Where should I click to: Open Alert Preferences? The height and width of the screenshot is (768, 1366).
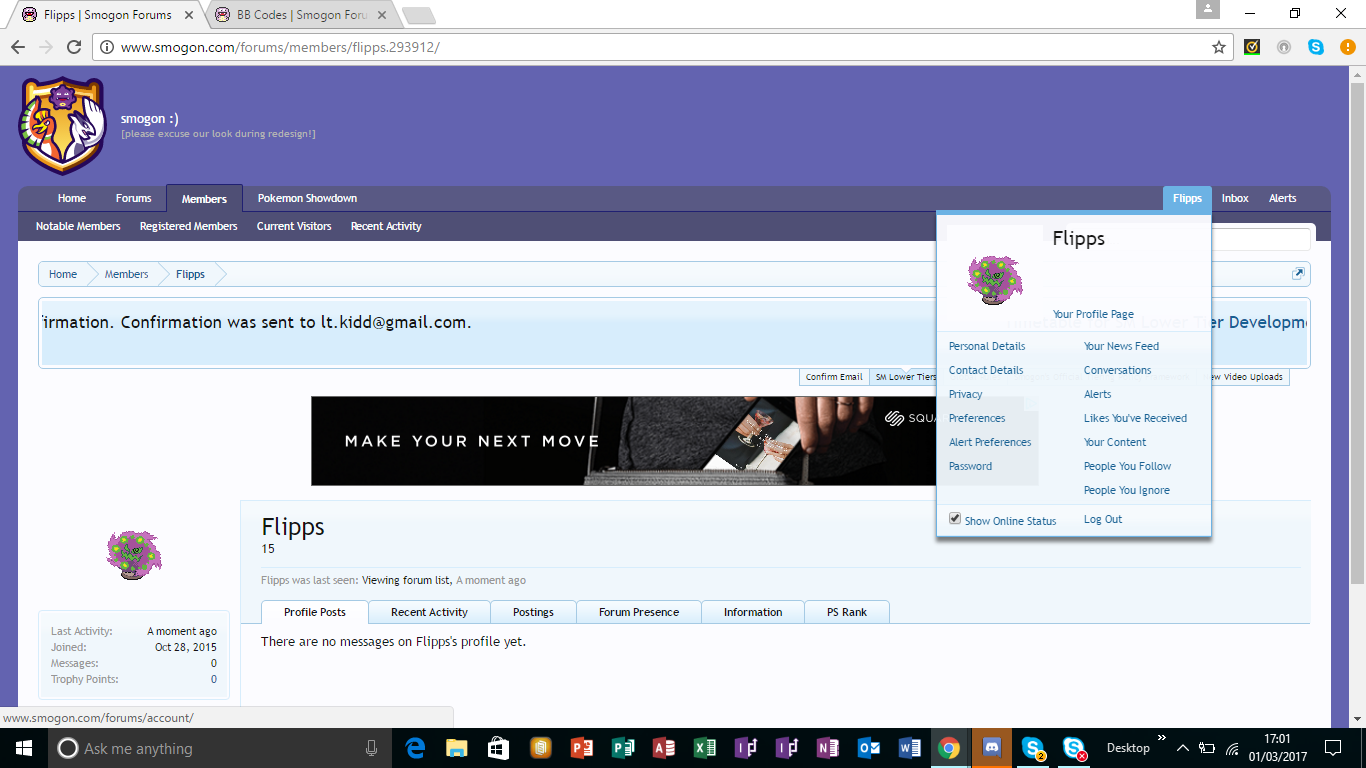(990, 442)
